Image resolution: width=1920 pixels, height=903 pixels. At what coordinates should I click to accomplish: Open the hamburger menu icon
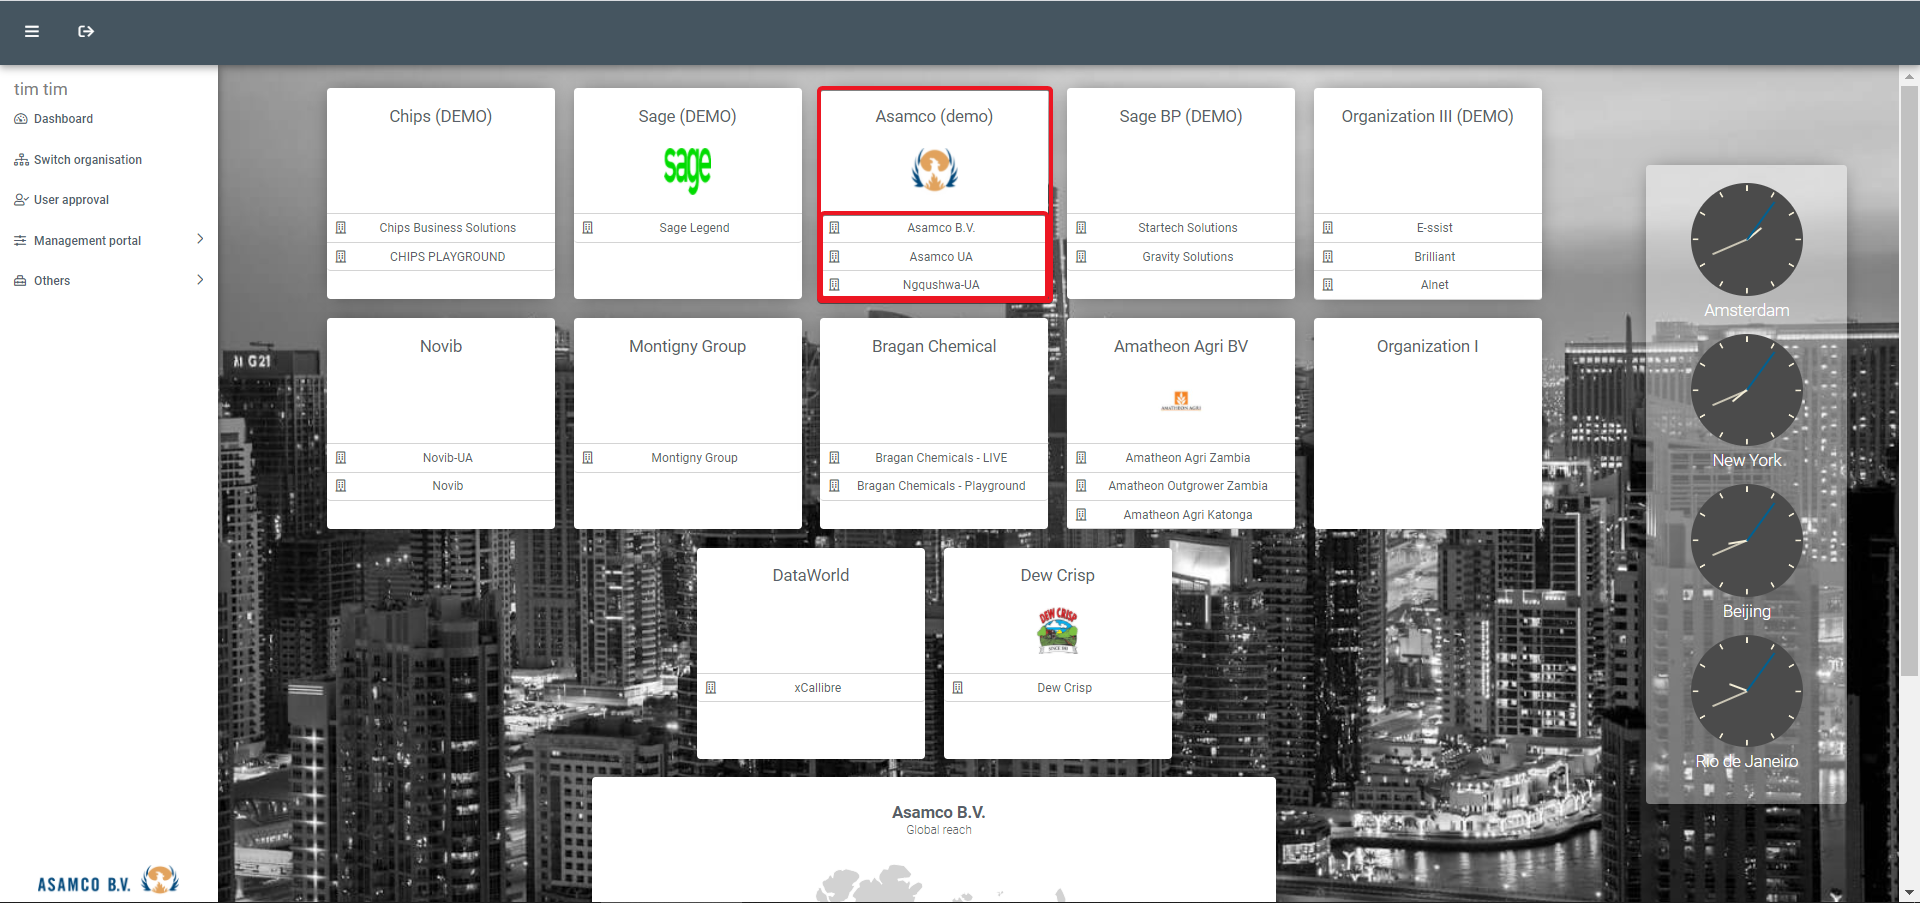(x=32, y=32)
